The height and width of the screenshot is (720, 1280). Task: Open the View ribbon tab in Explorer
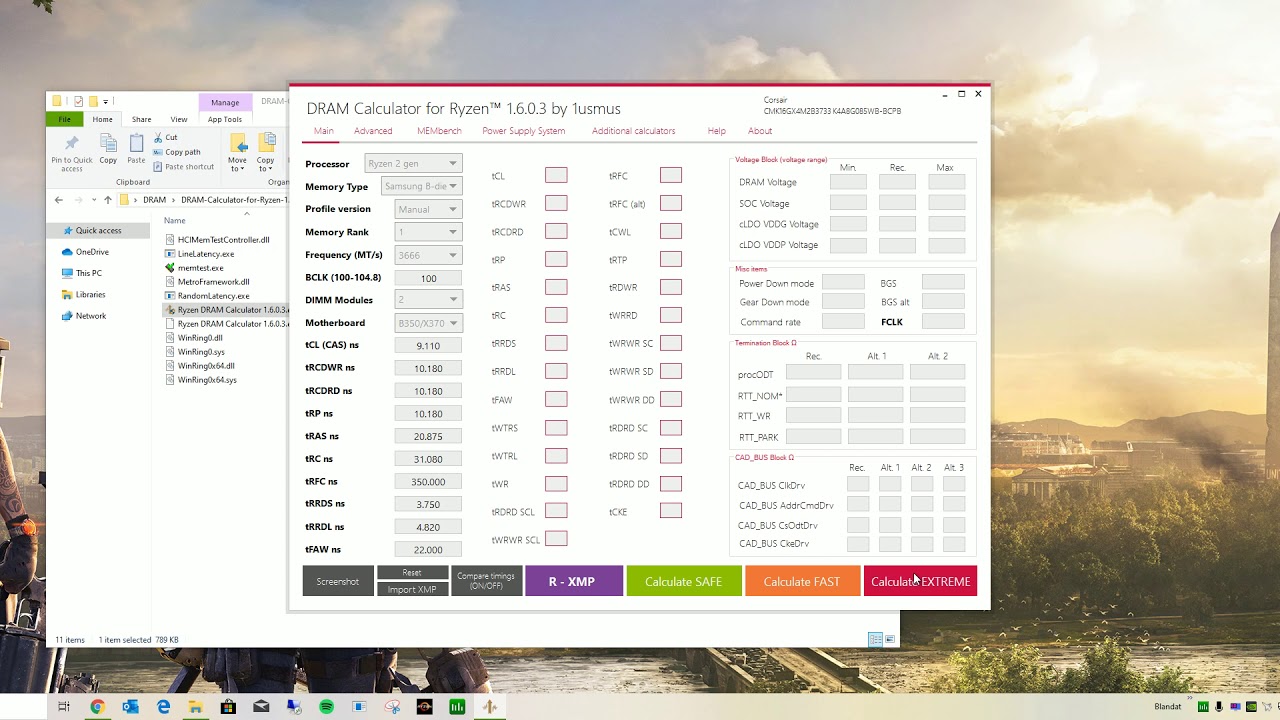pyautogui.click(x=179, y=119)
